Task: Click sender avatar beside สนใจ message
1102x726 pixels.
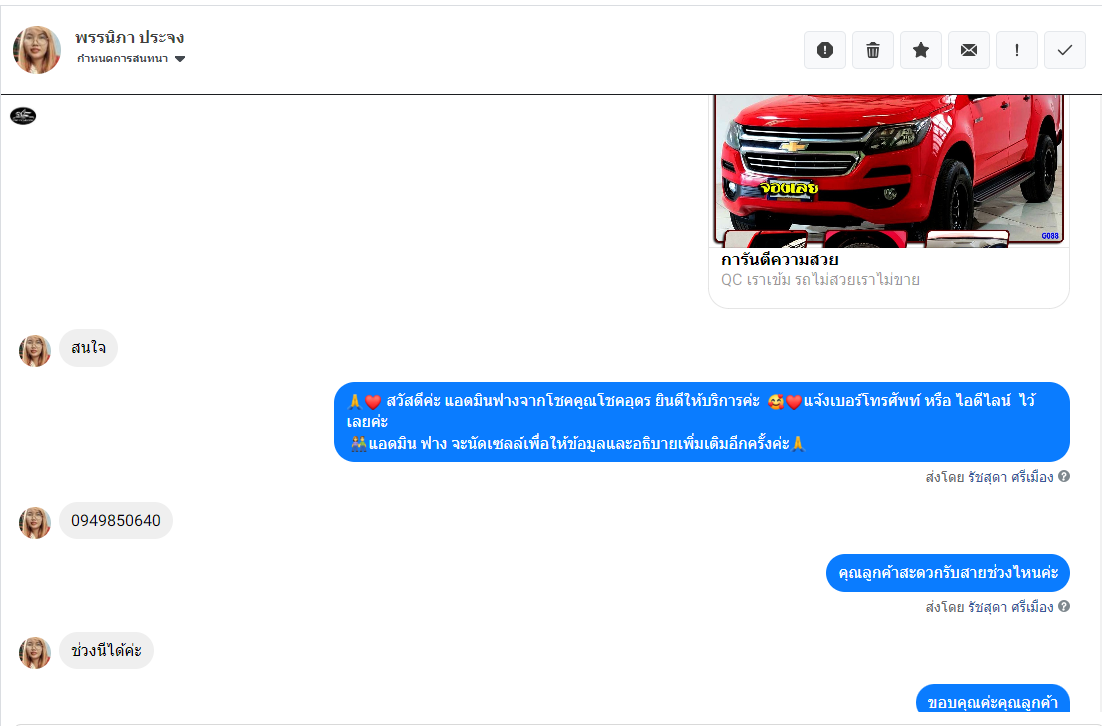Action: point(34,351)
